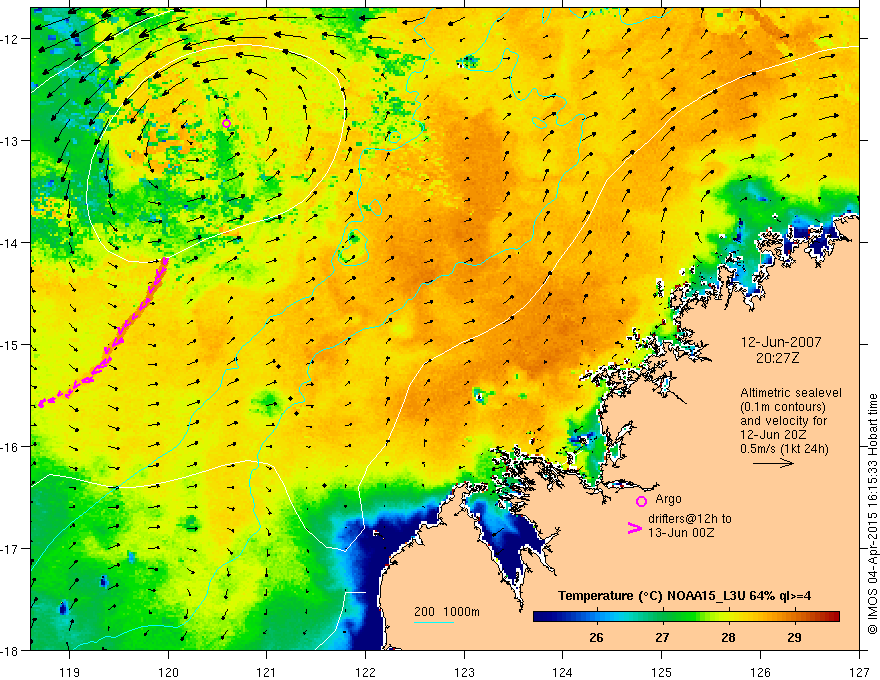880x680 pixels.
Task: Click the longitude axis label 125
Action: point(662,672)
